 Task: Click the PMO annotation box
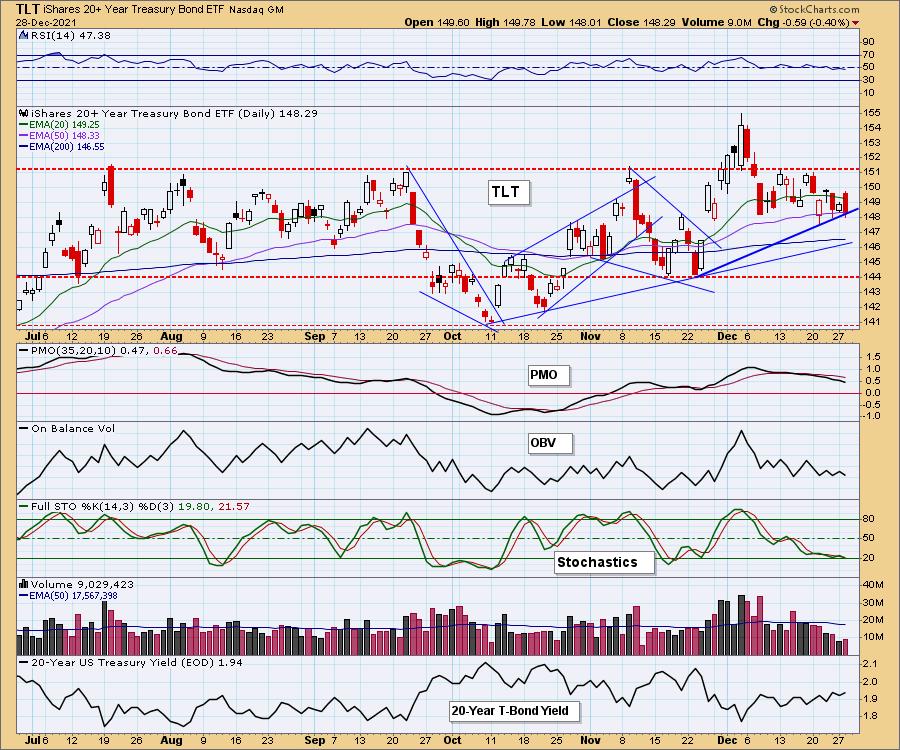point(547,375)
